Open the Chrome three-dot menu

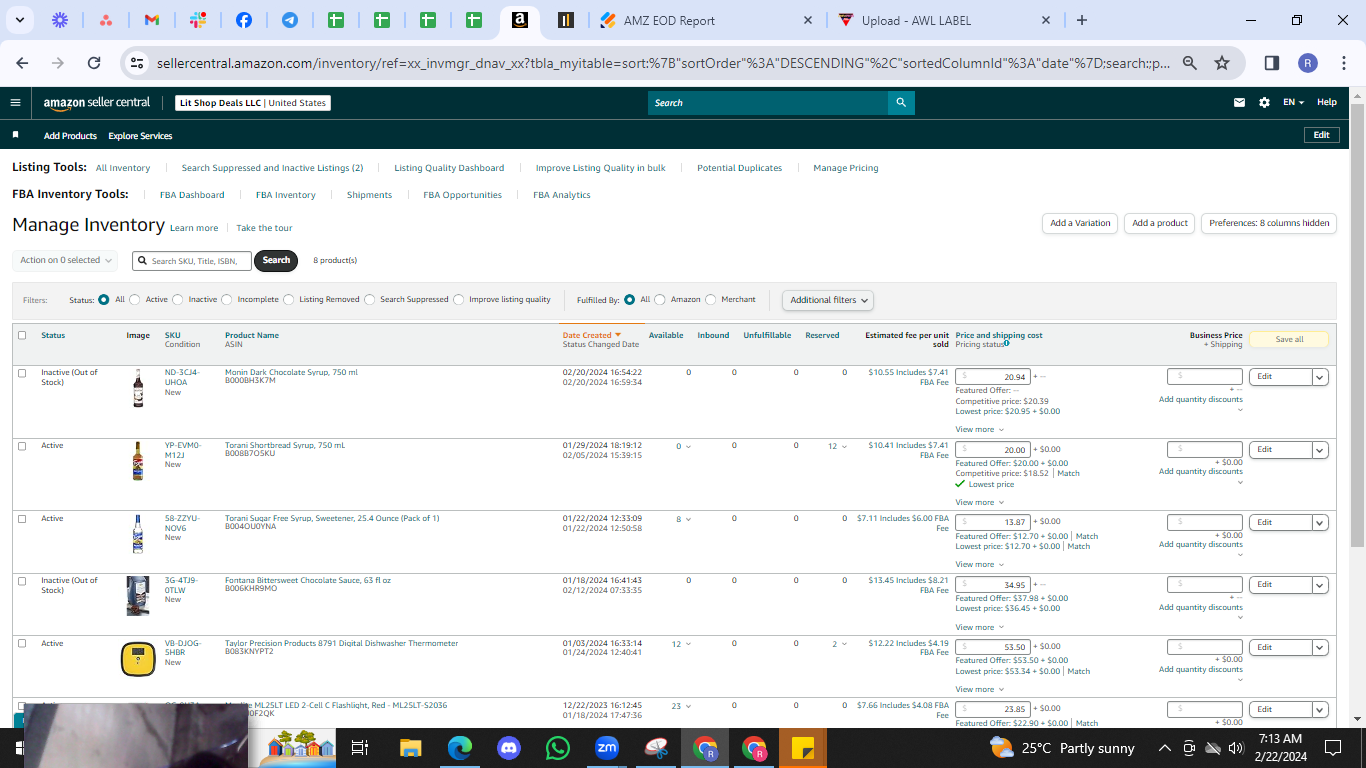click(1343, 63)
